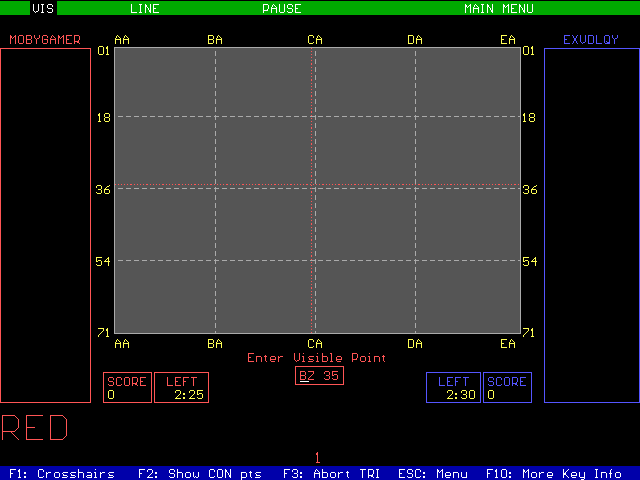Click the left 54 row label

pyautogui.click(x=103, y=262)
